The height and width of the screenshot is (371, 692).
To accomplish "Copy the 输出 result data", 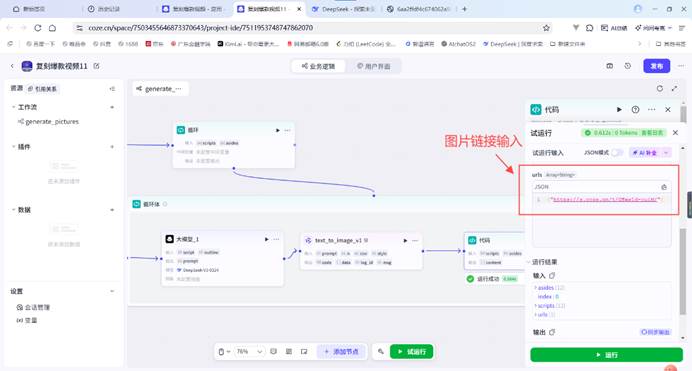I will 552,332.
